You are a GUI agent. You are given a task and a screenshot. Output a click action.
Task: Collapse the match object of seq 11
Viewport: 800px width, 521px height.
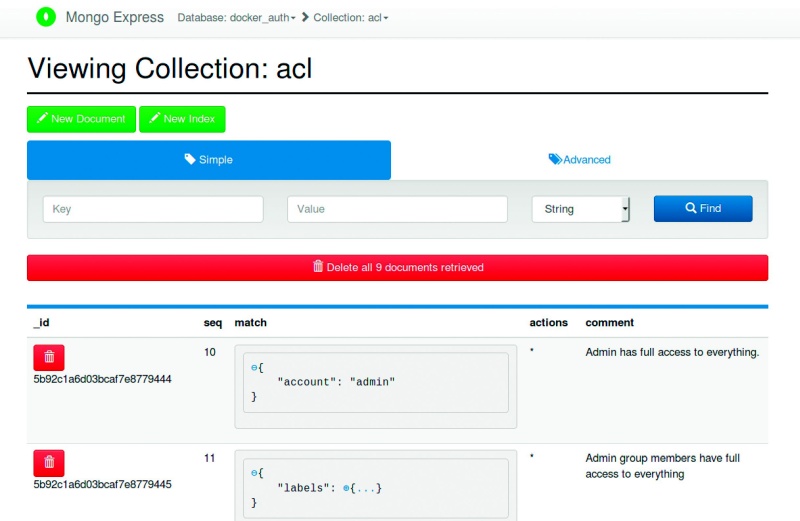[x=254, y=473]
